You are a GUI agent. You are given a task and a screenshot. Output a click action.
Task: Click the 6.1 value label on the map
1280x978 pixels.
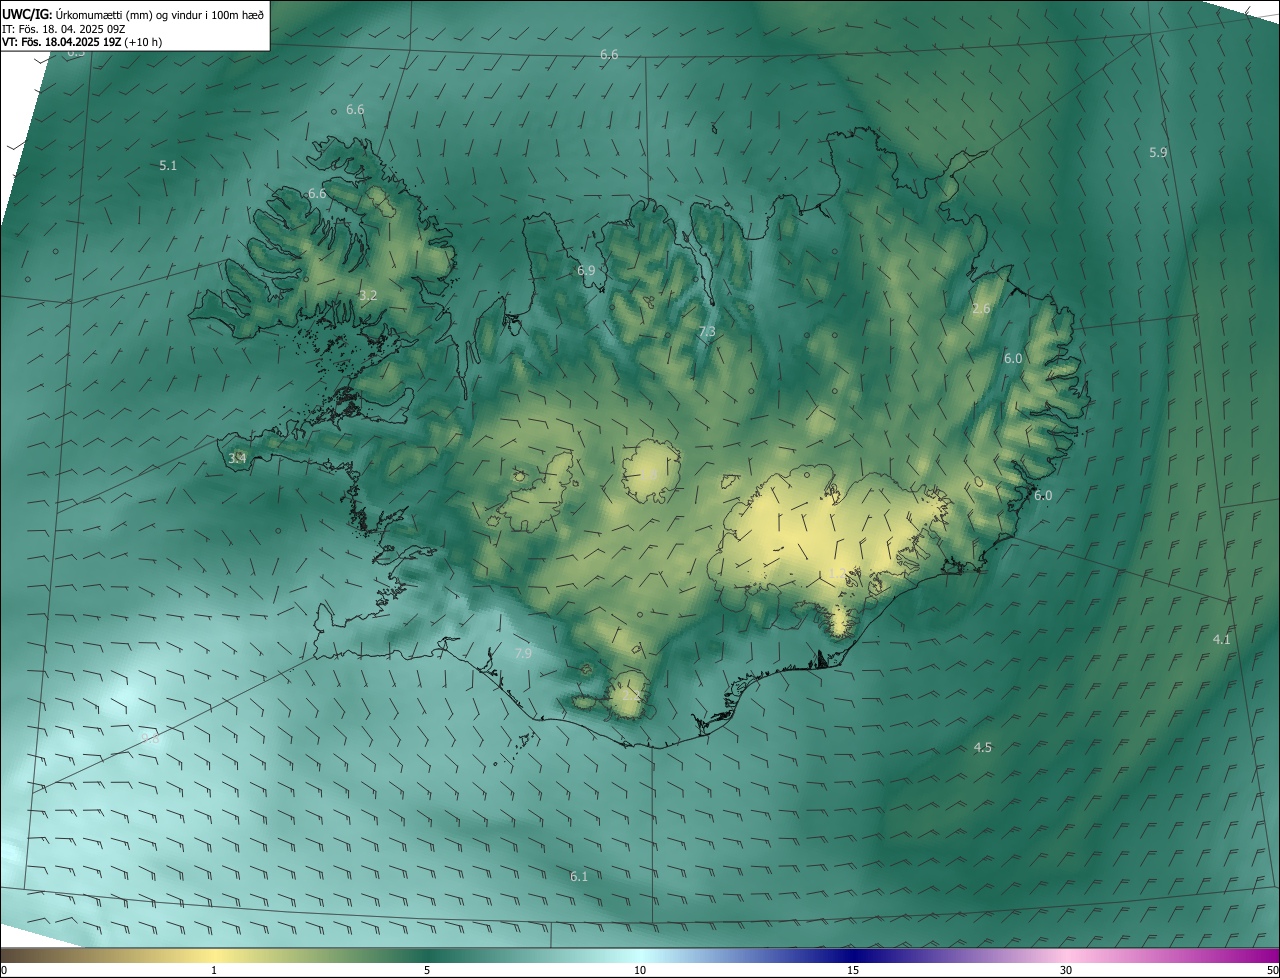[579, 876]
